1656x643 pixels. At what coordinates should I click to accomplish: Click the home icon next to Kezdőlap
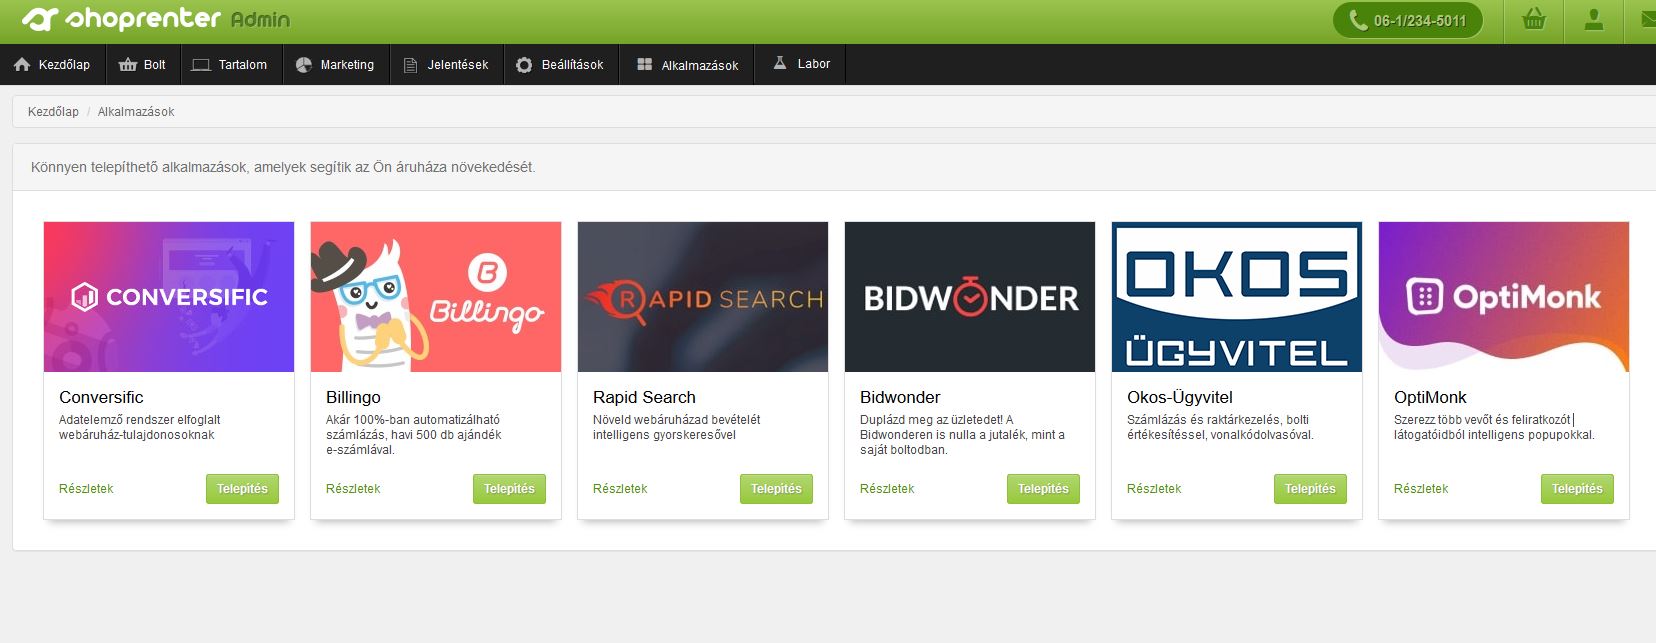22,64
